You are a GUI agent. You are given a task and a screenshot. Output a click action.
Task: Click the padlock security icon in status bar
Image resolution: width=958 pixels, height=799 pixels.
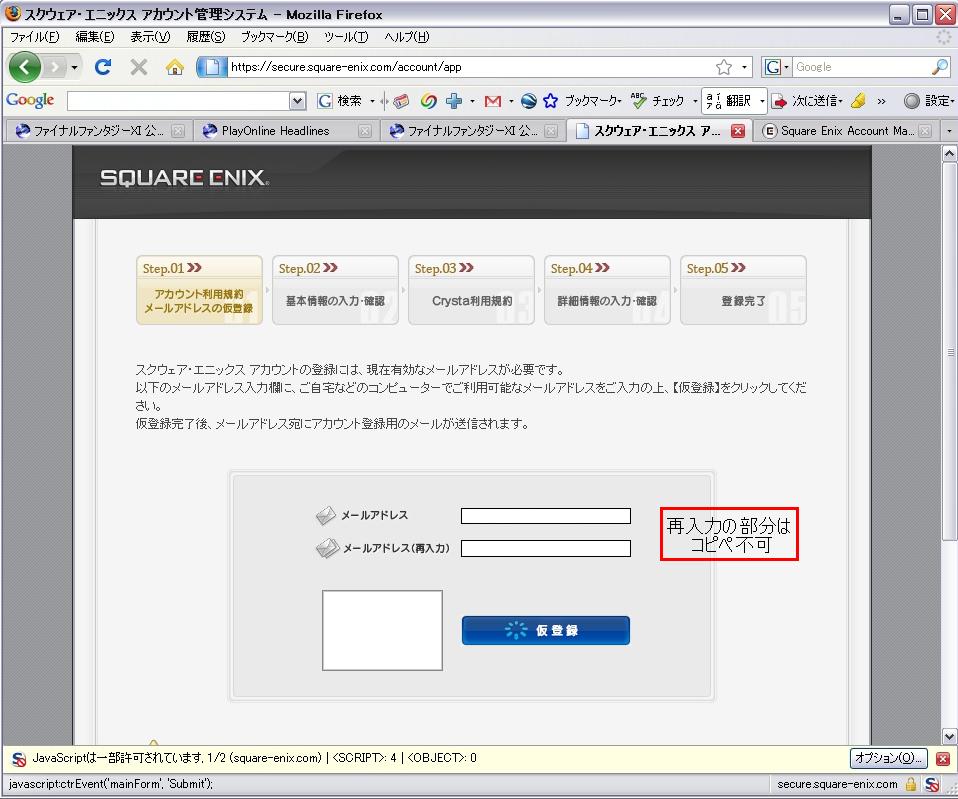pyautogui.click(x=911, y=784)
